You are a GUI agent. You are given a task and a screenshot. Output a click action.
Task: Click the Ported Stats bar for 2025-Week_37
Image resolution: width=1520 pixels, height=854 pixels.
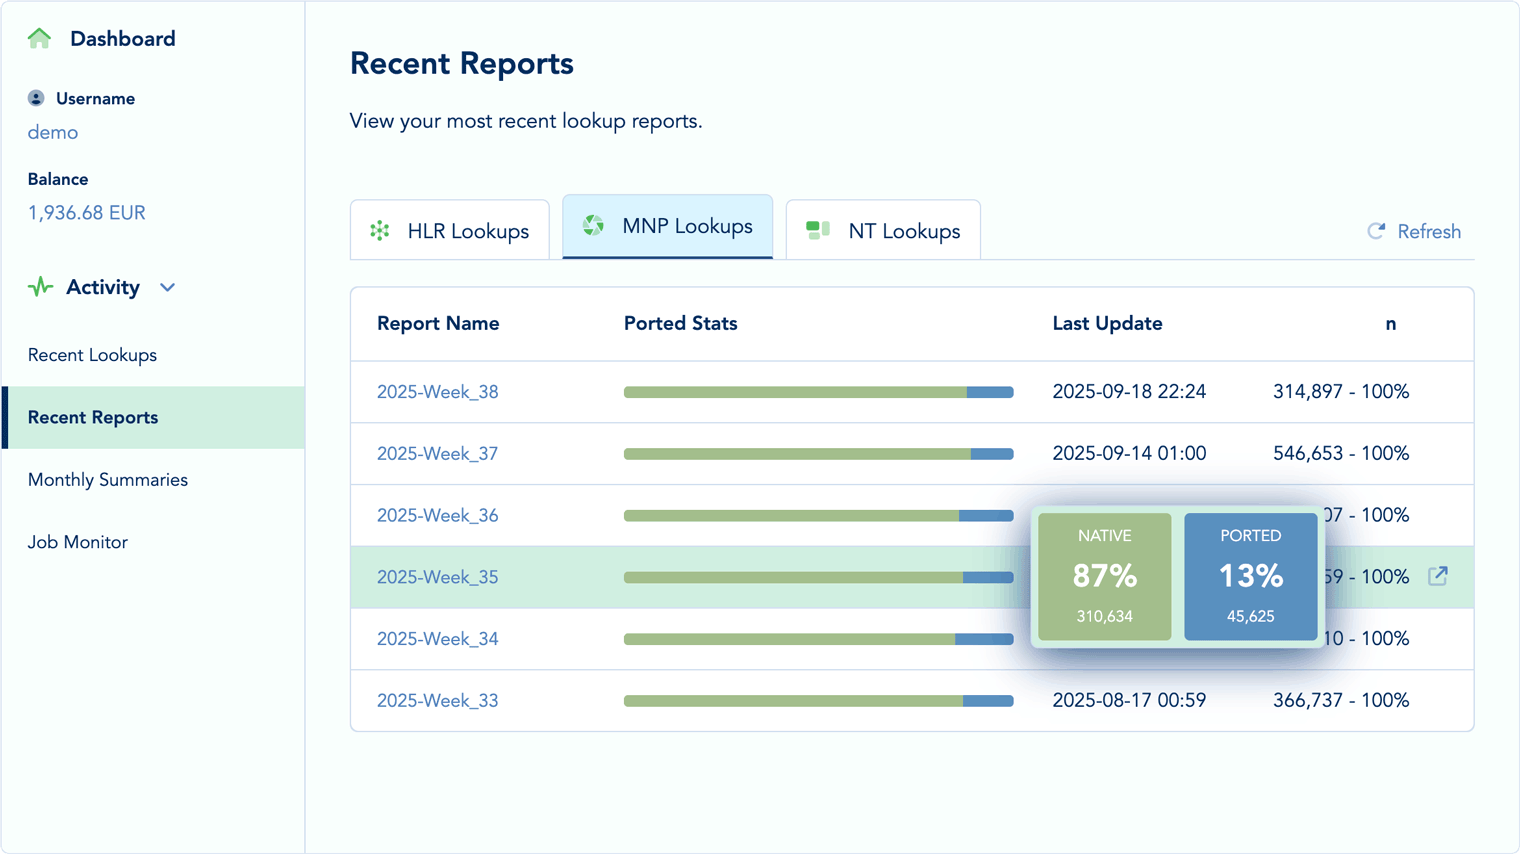pyautogui.click(x=818, y=453)
